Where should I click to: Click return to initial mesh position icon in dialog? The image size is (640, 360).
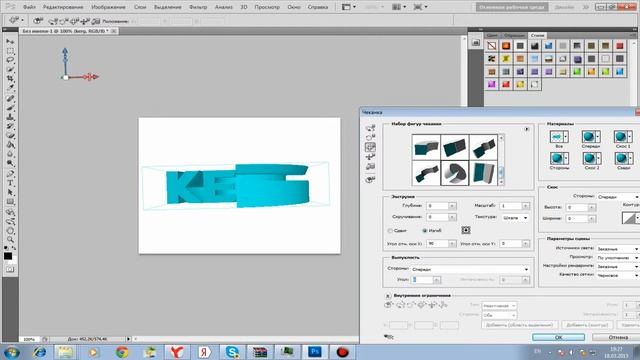point(370,179)
